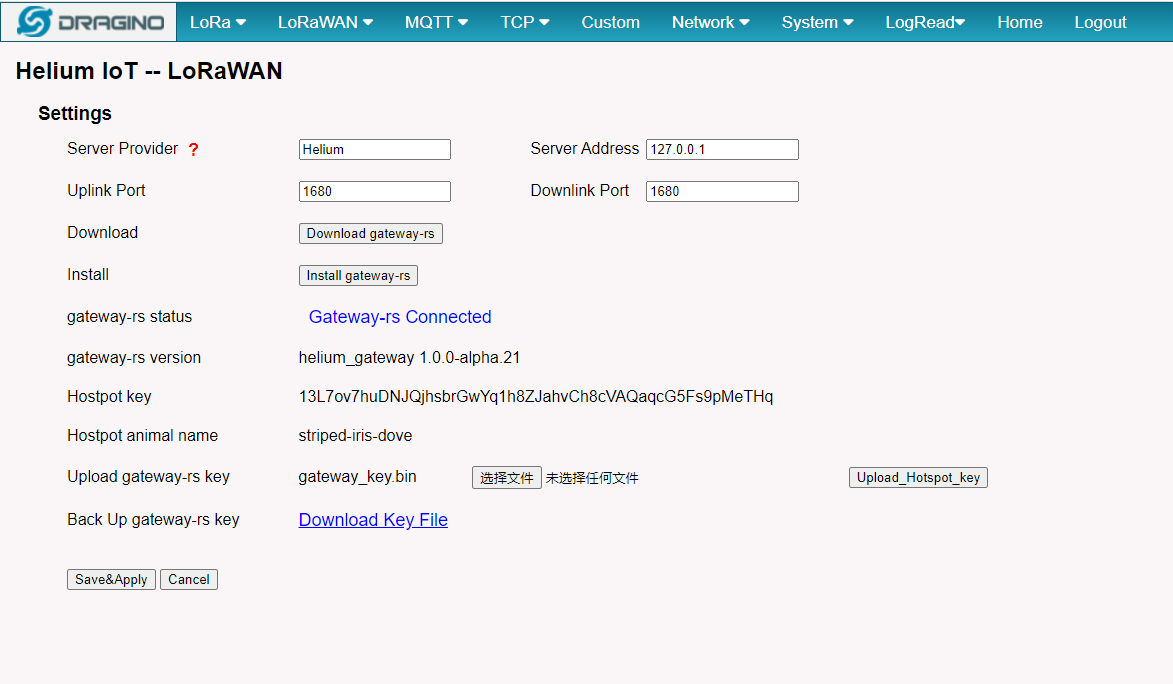Image resolution: width=1173 pixels, height=684 pixels.
Task: Expand the LoRaWAN menu
Action: 325,22
